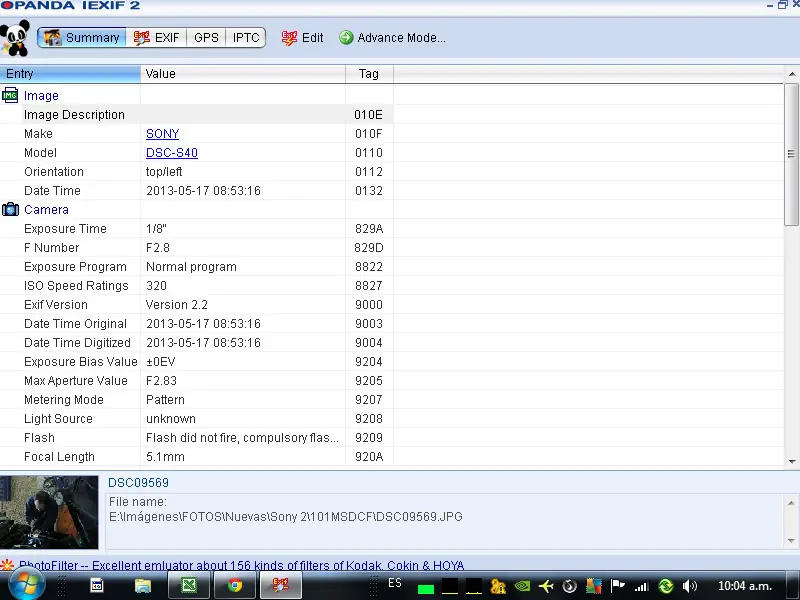Screen dimensions: 800x600
Task: Expand the Camera tree section
Action: [x=46, y=210]
